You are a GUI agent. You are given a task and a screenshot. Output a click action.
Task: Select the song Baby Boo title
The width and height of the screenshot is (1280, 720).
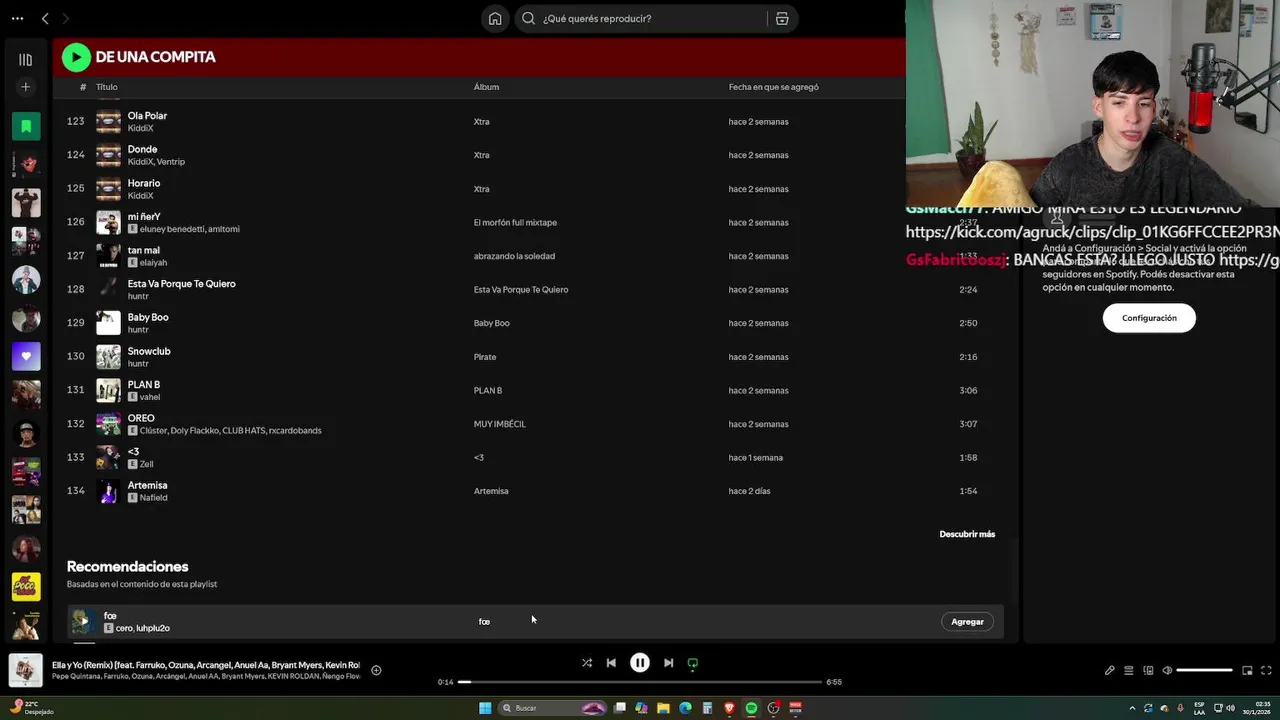coord(148,317)
